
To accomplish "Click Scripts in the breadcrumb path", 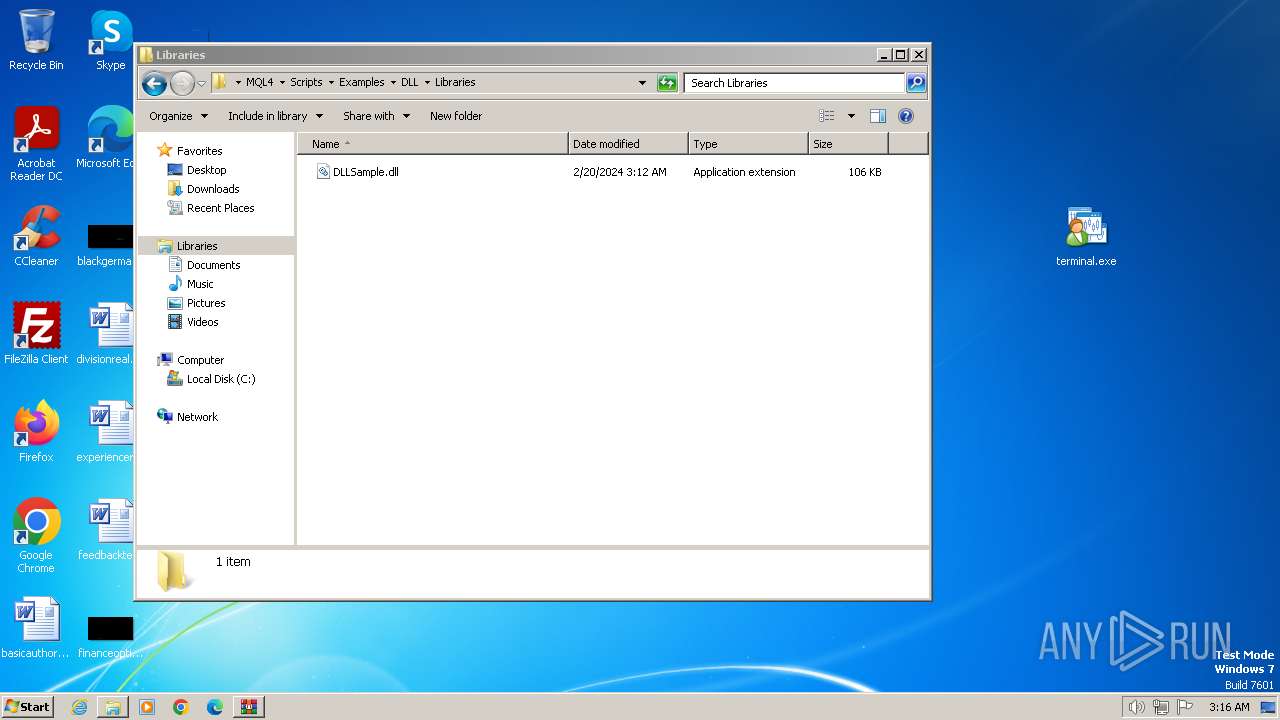I will [306, 83].
